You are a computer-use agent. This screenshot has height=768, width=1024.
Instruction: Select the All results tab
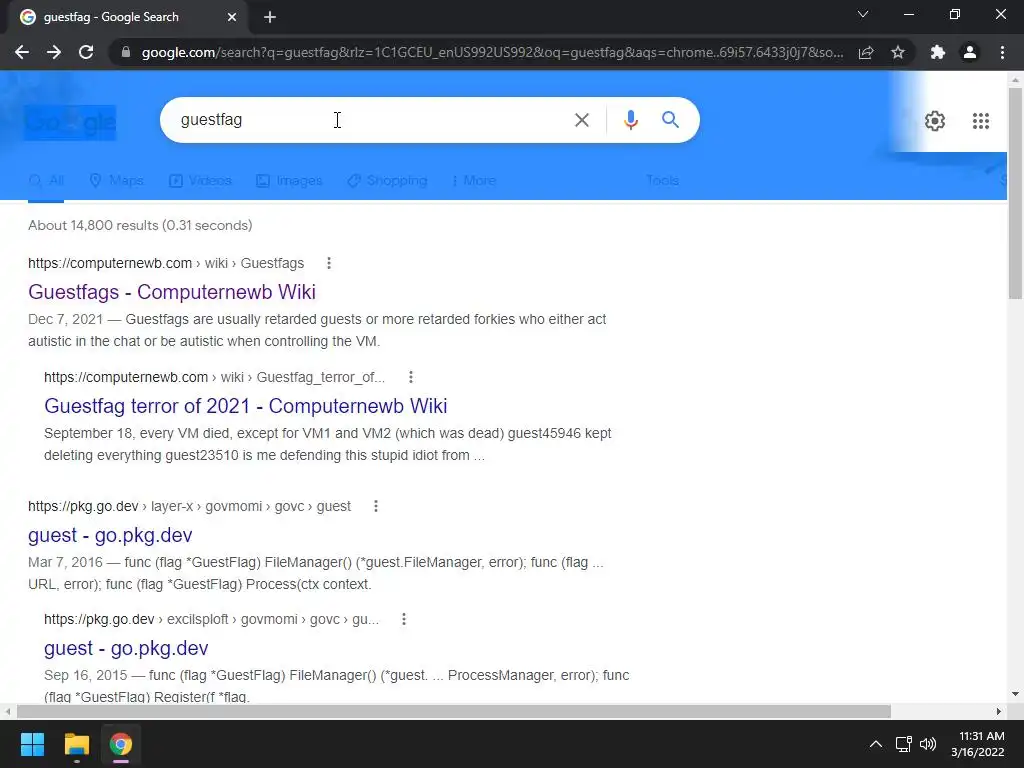point(46,180)
